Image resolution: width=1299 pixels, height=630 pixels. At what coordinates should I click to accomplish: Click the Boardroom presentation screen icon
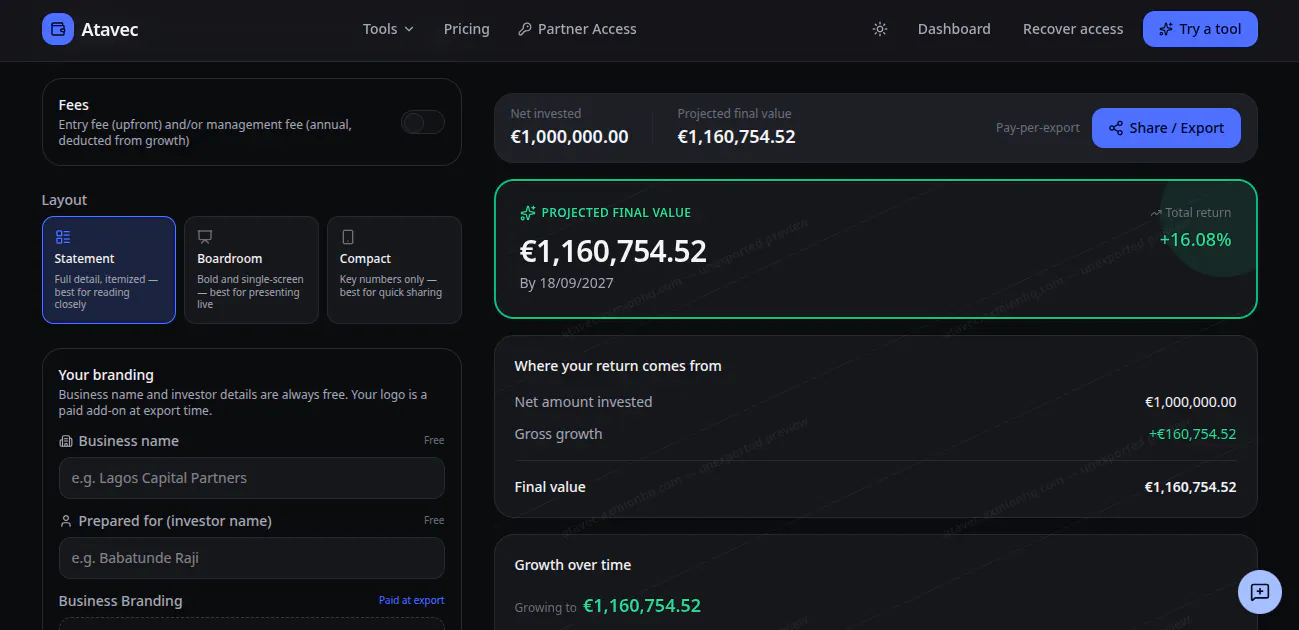tap(205, 237)
